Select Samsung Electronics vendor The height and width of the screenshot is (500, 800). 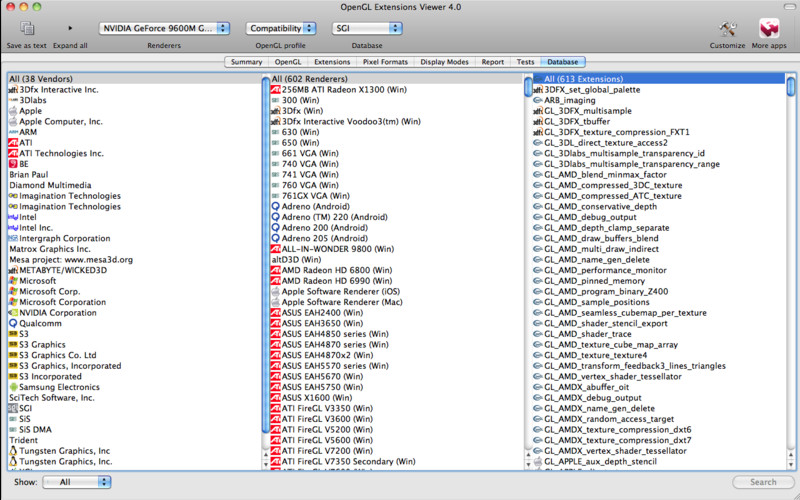coord(59,387)
